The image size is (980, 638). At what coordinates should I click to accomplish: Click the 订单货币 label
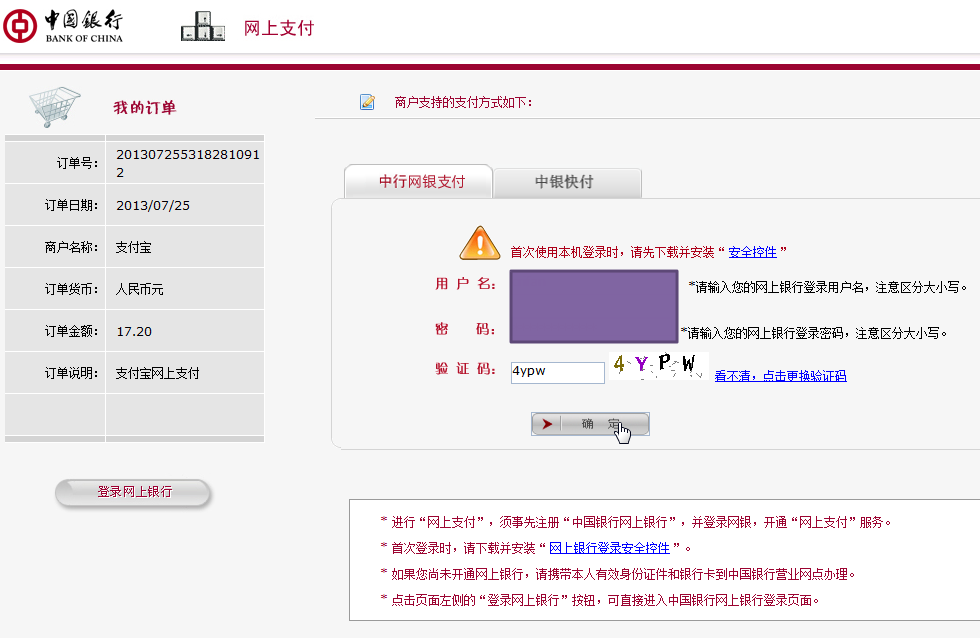point(71,289)
